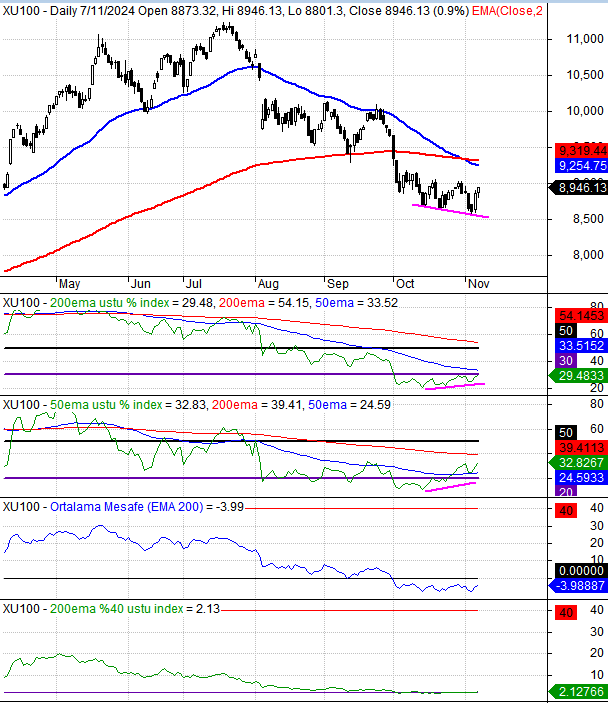
Task: Select the red 54.1453 value tag
Action: tap(581, 316)
